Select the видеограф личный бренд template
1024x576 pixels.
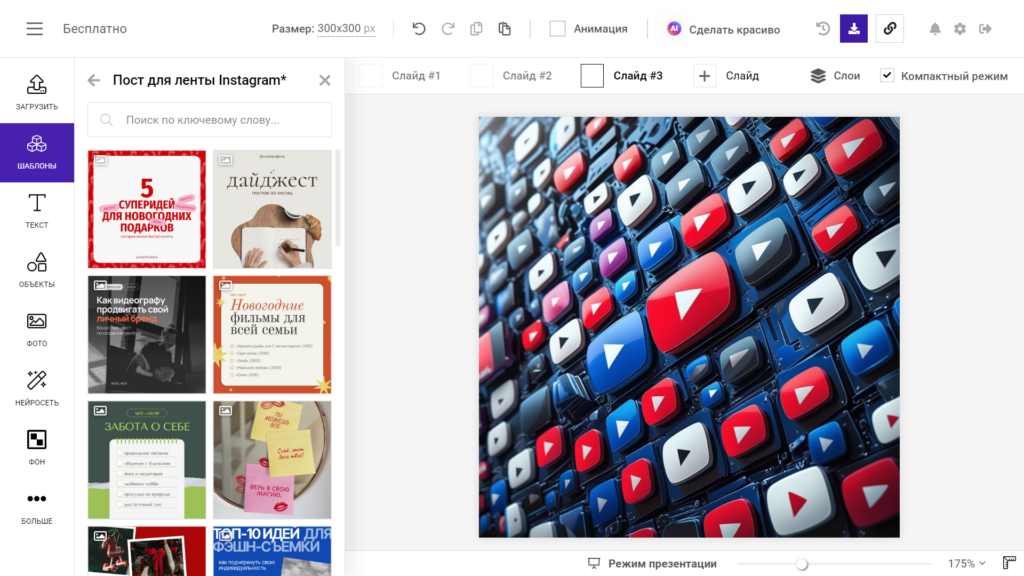pos(147,334)
